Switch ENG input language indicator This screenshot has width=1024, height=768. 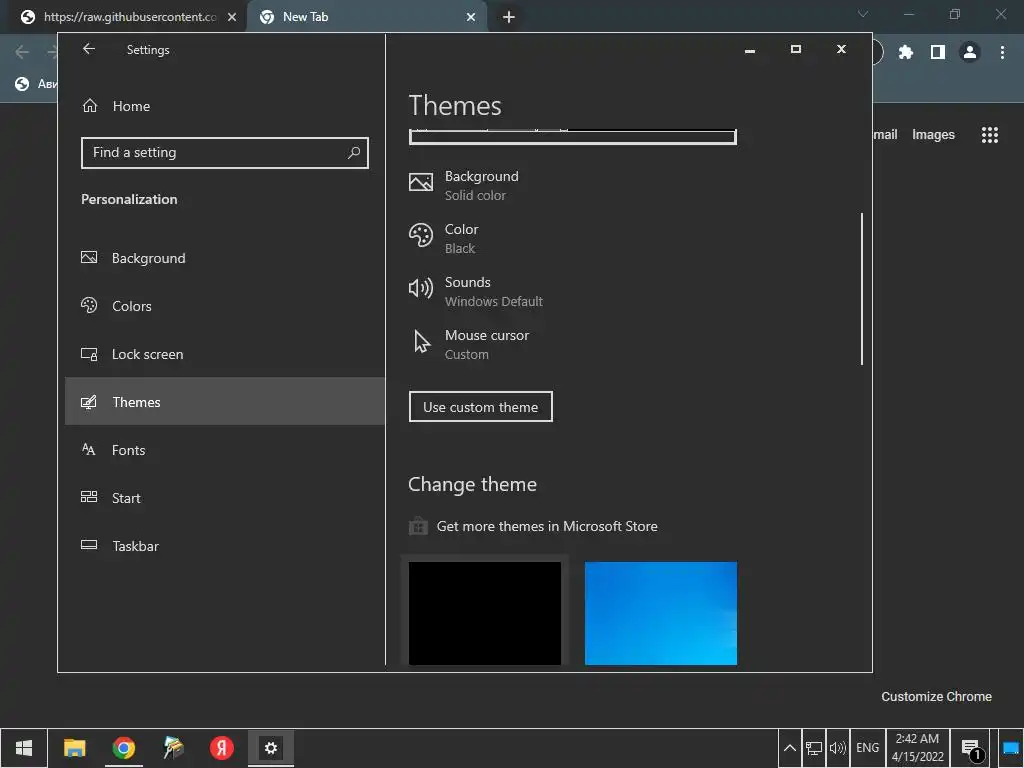pyautogui.click(x=868, y=748)
